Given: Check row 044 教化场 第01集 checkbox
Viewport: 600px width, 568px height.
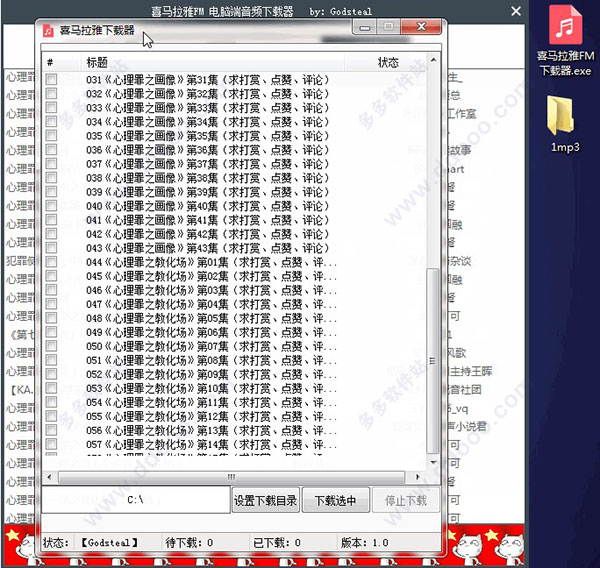Looking at the screenshot, I should tap(51, 262).
